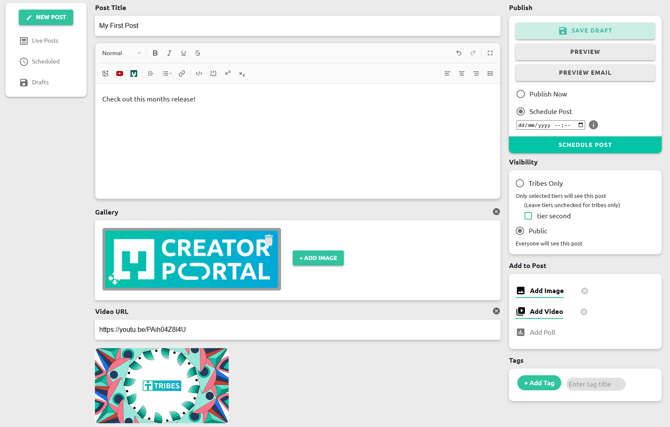Insert a YouTube video embed
670x427 pixels.
120,74
